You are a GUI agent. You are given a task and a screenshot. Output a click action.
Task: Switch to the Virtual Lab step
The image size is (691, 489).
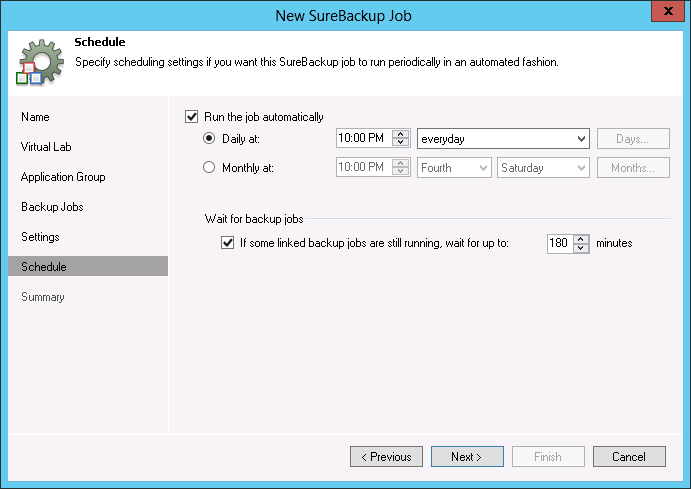pyautogui.click(x=45, y=147)
